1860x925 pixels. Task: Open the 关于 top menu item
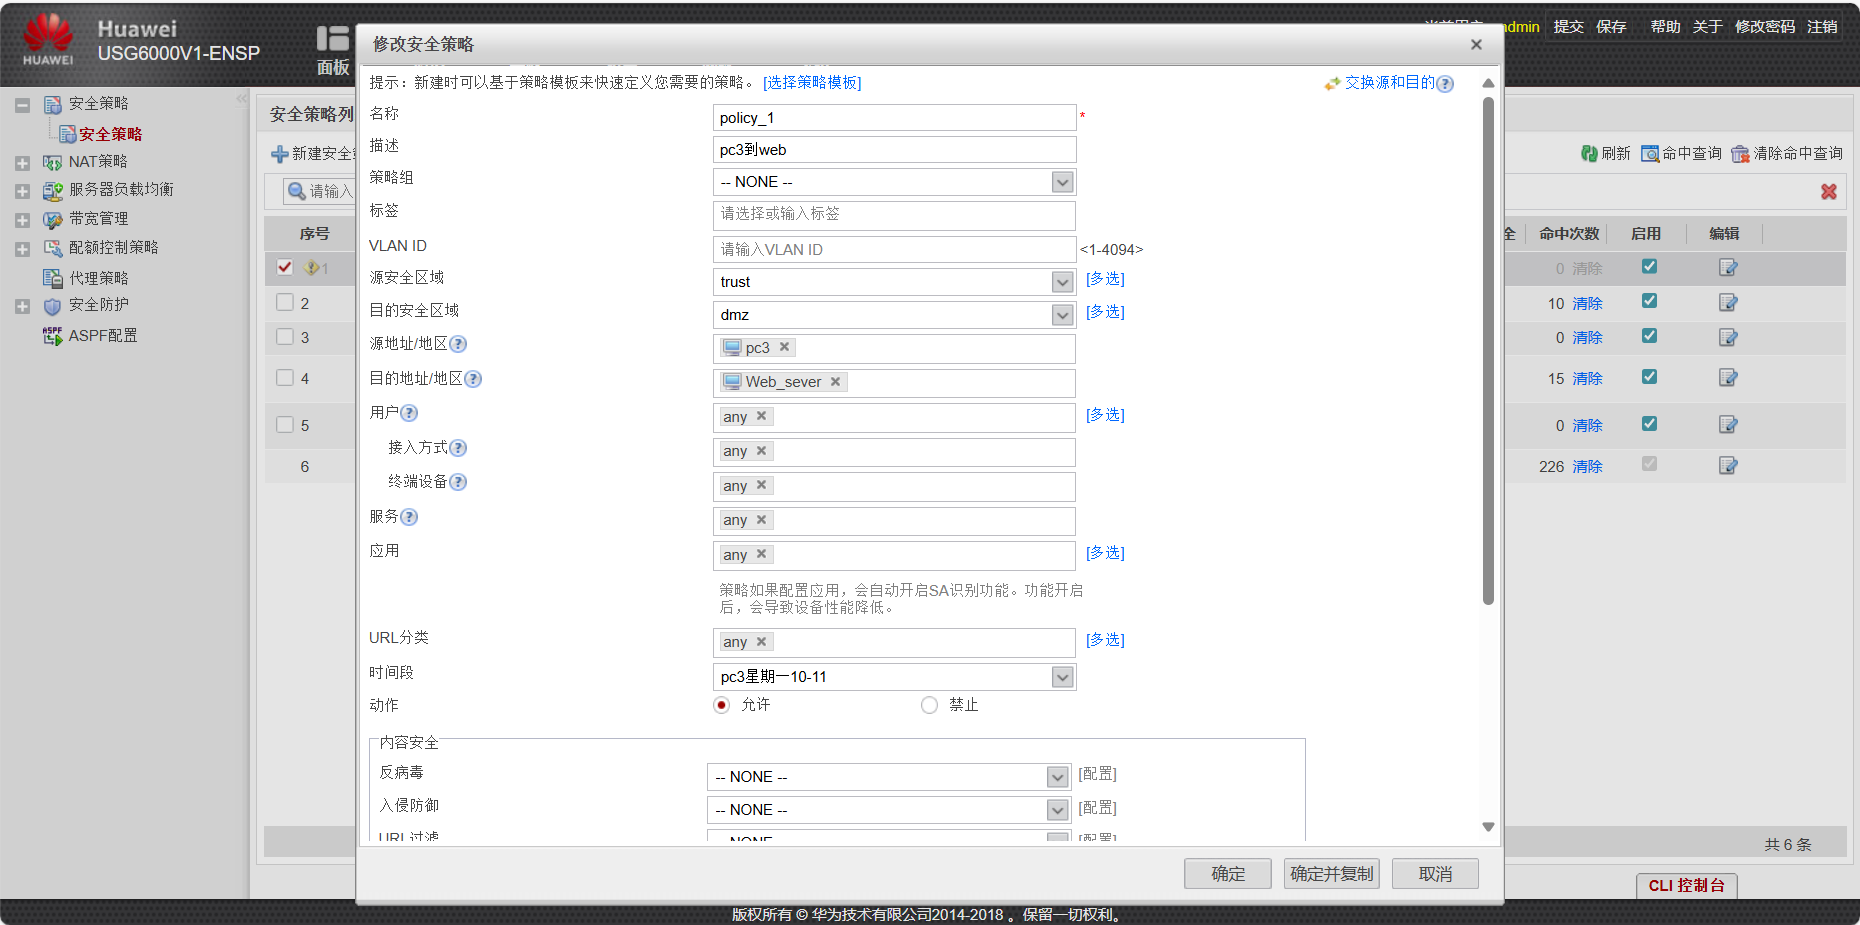1707,27
